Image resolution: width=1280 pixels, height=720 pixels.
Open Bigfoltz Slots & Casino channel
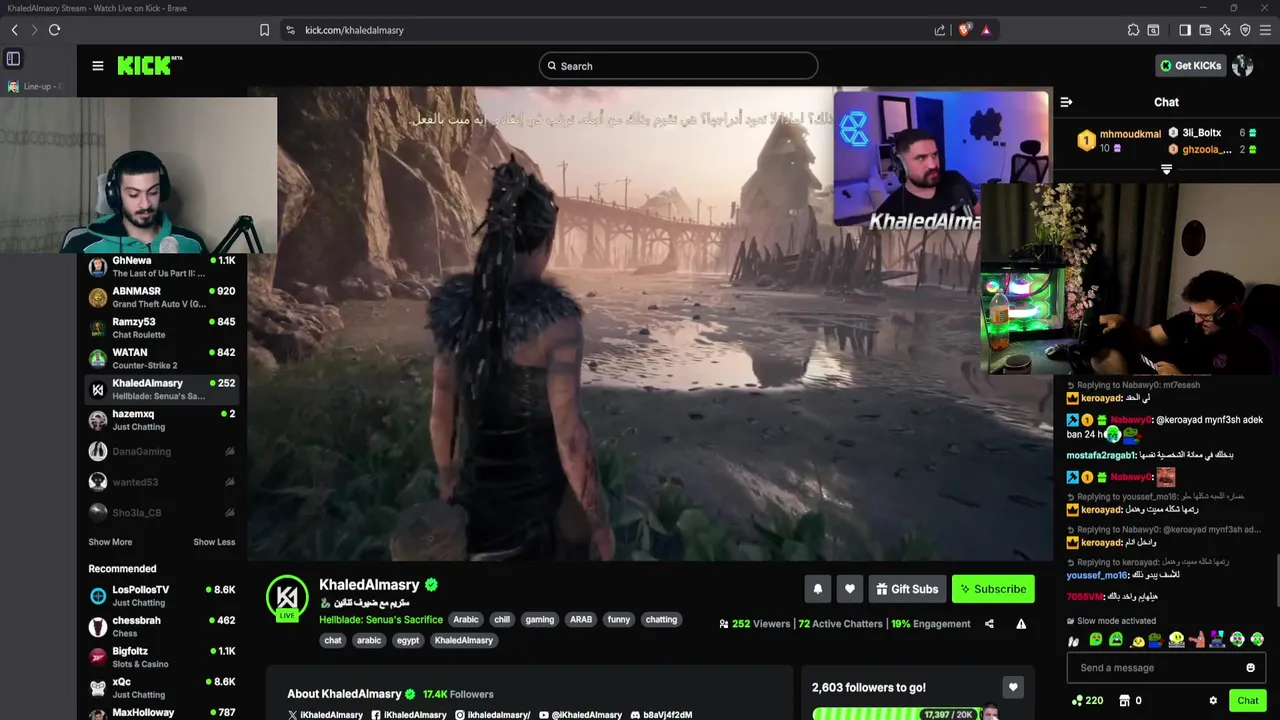click(162, 657)
